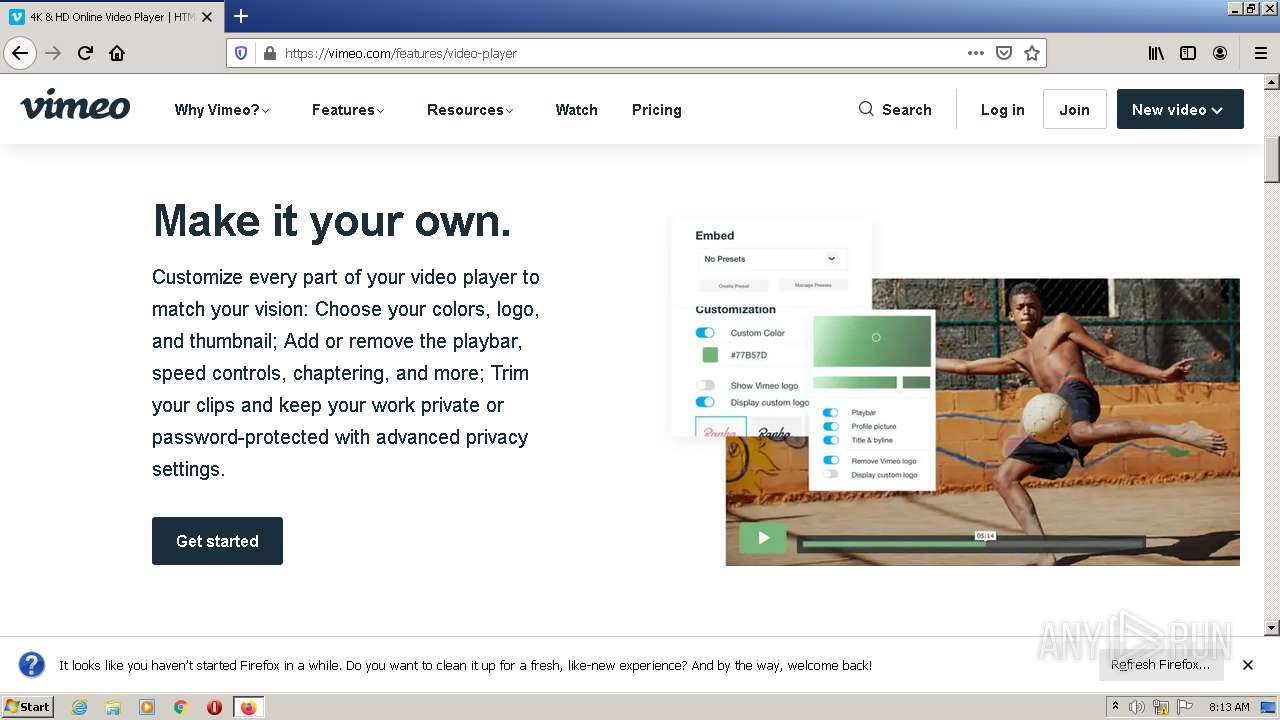1280x720 pixels.
Task: Toggle lower Display custom logo switch
Action: [x=830, y=475]
